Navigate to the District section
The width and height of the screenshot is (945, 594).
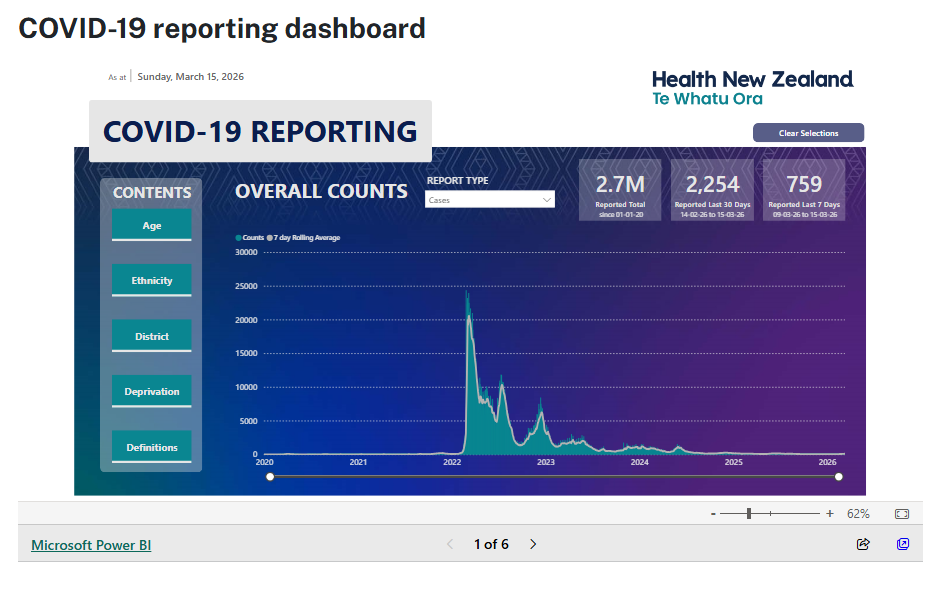151,337
